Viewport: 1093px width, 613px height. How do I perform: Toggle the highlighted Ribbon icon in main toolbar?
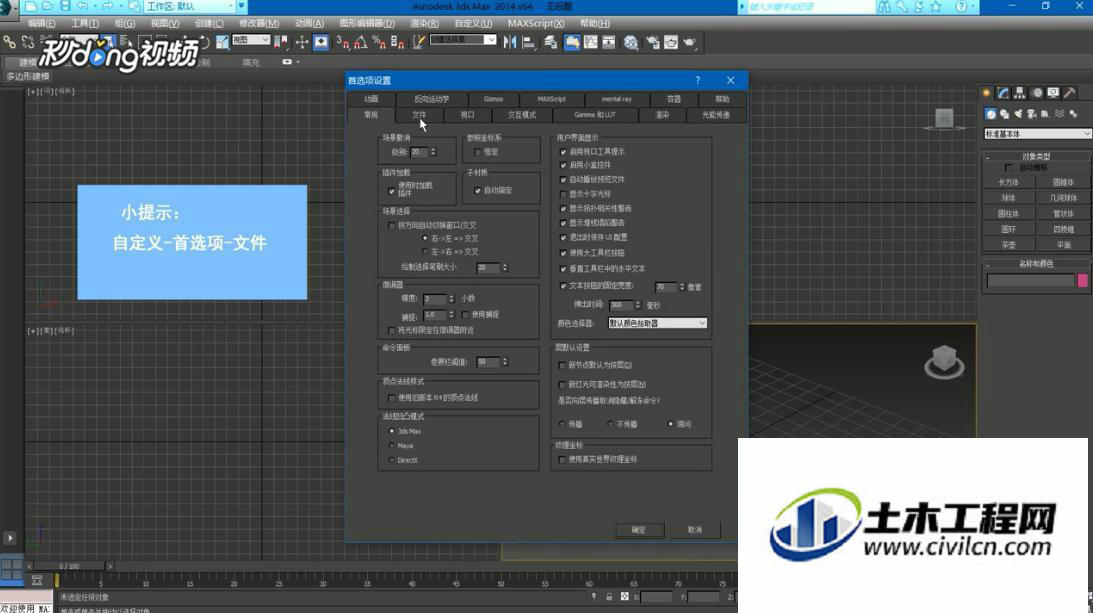click(572, 43)
